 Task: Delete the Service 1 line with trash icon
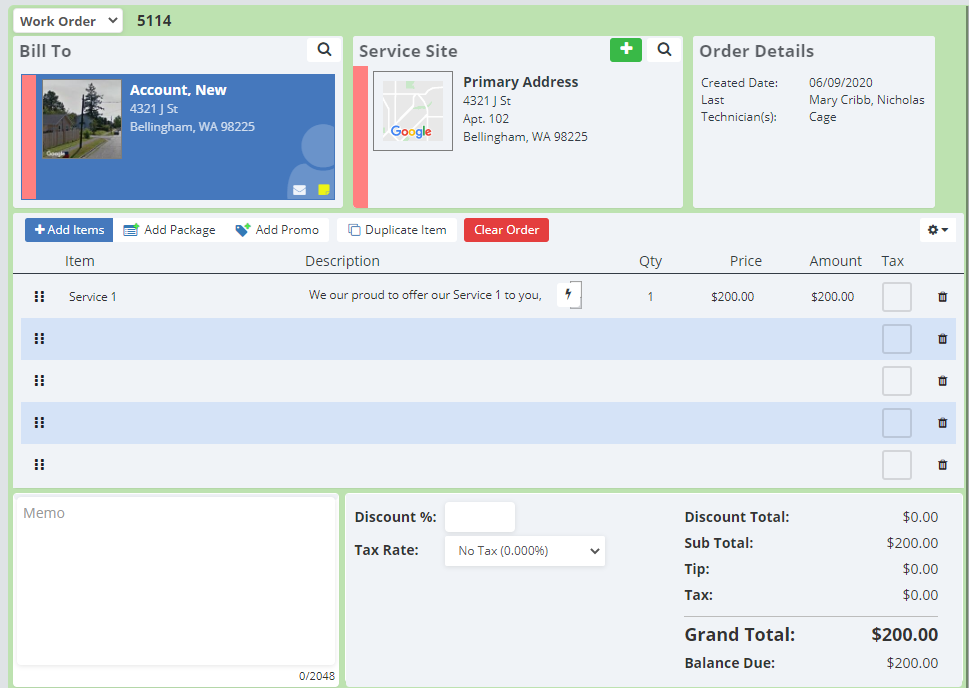942,297
